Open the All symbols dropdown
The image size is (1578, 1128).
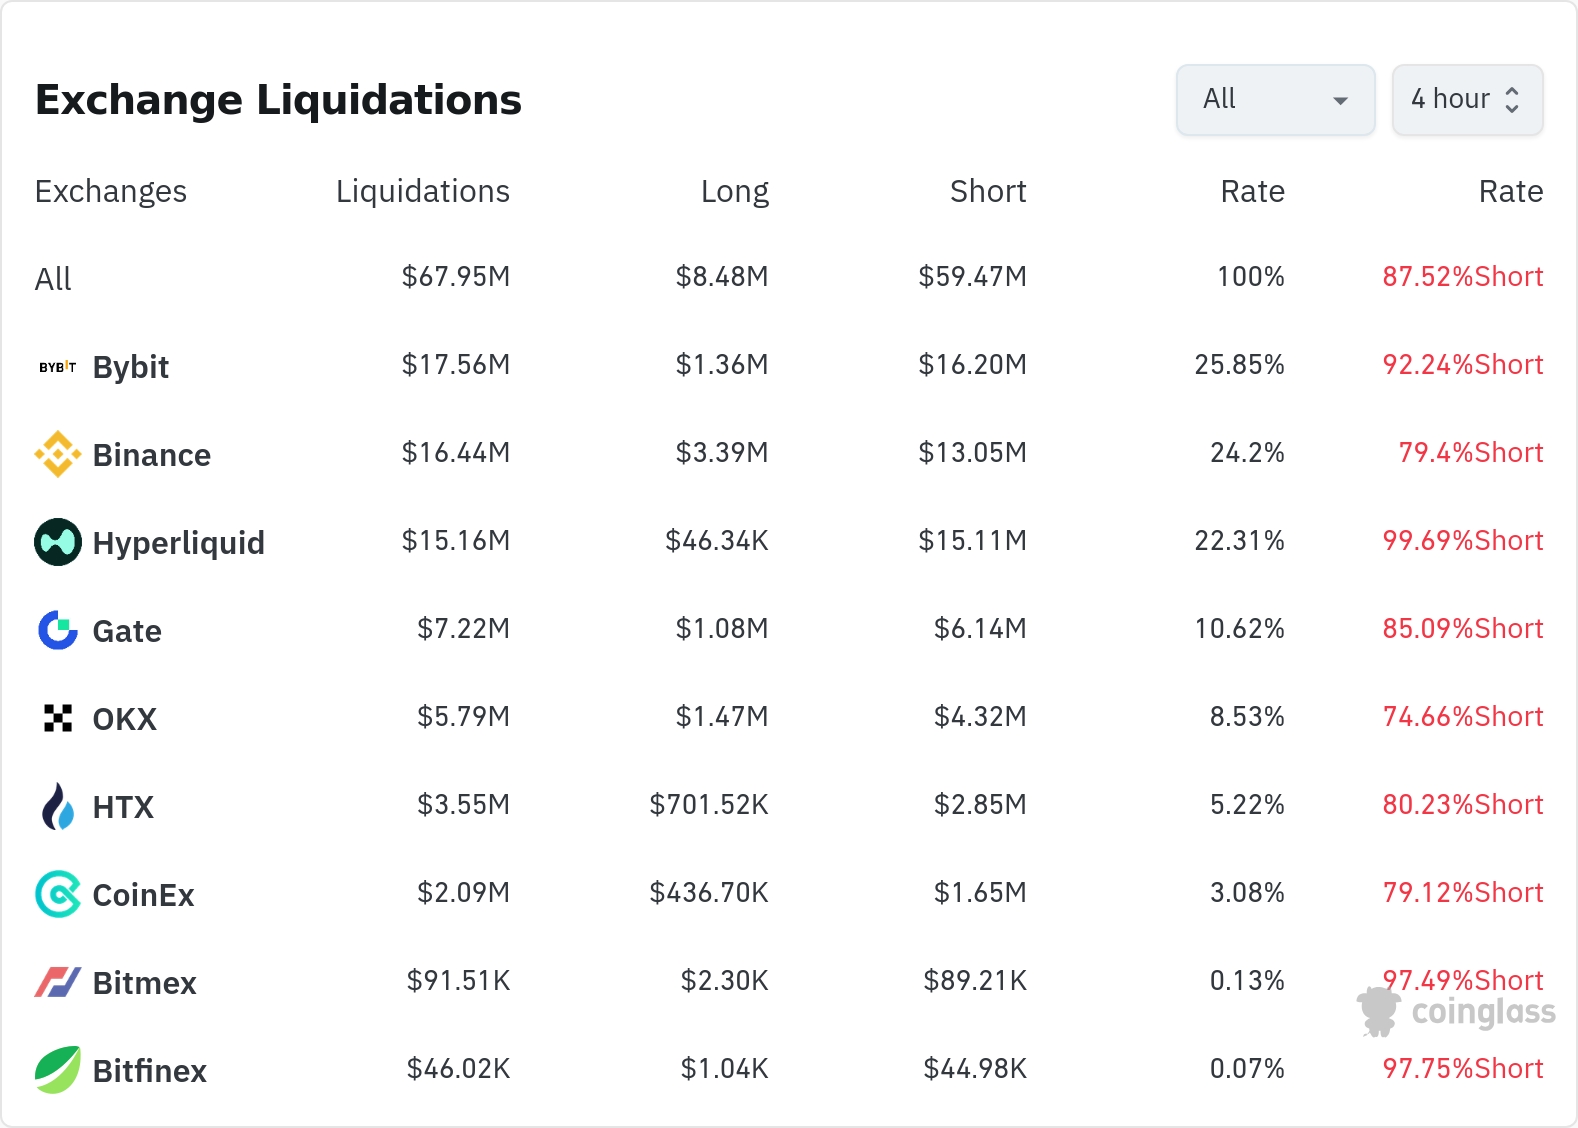pos(1274,99)
